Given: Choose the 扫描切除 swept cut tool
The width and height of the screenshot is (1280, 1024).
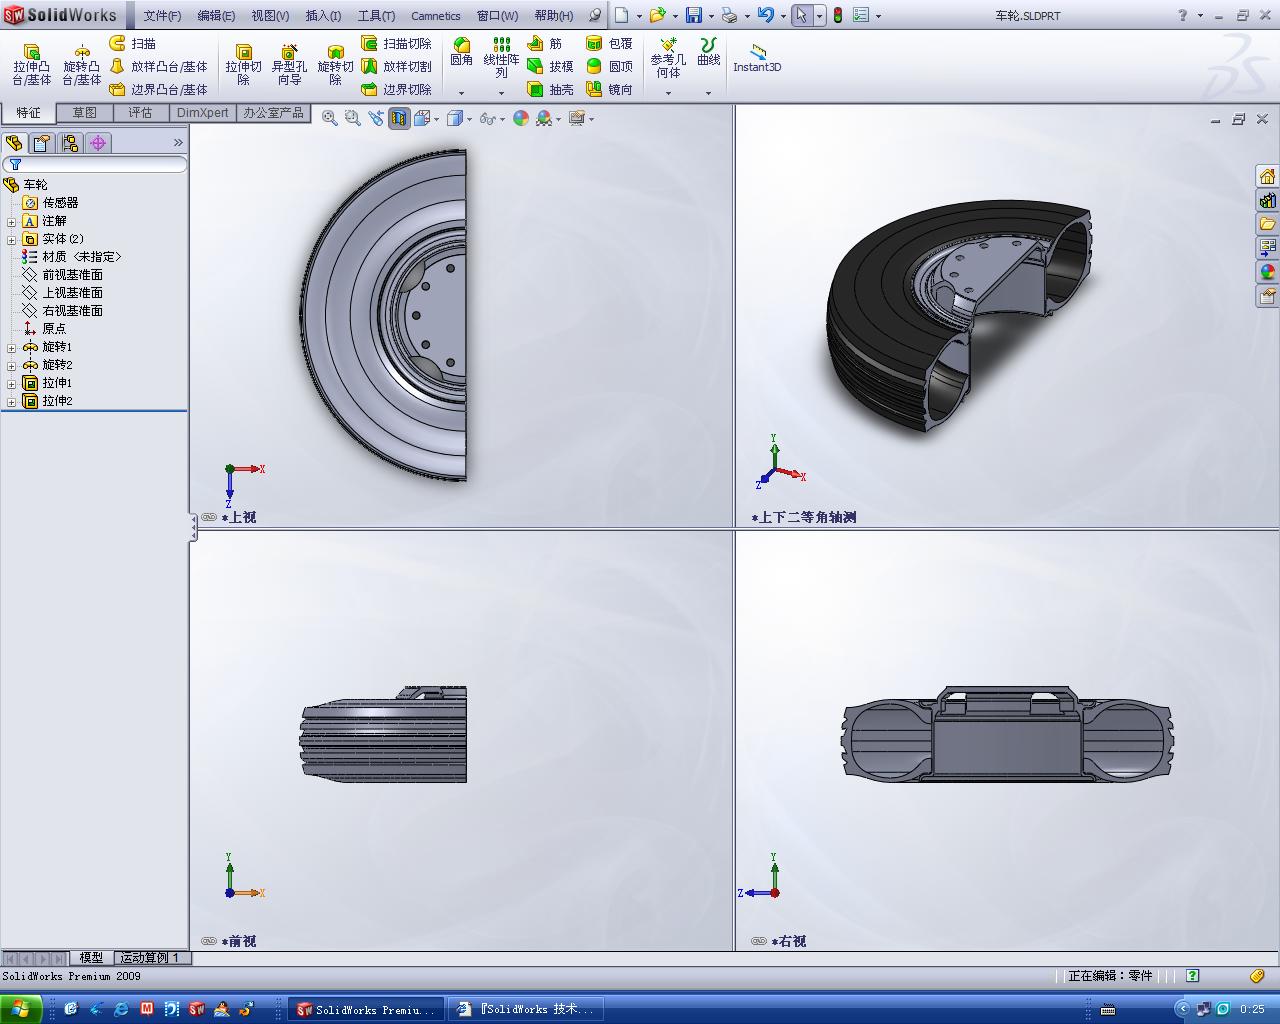Looking at the screenshot, I should [396, 43].
